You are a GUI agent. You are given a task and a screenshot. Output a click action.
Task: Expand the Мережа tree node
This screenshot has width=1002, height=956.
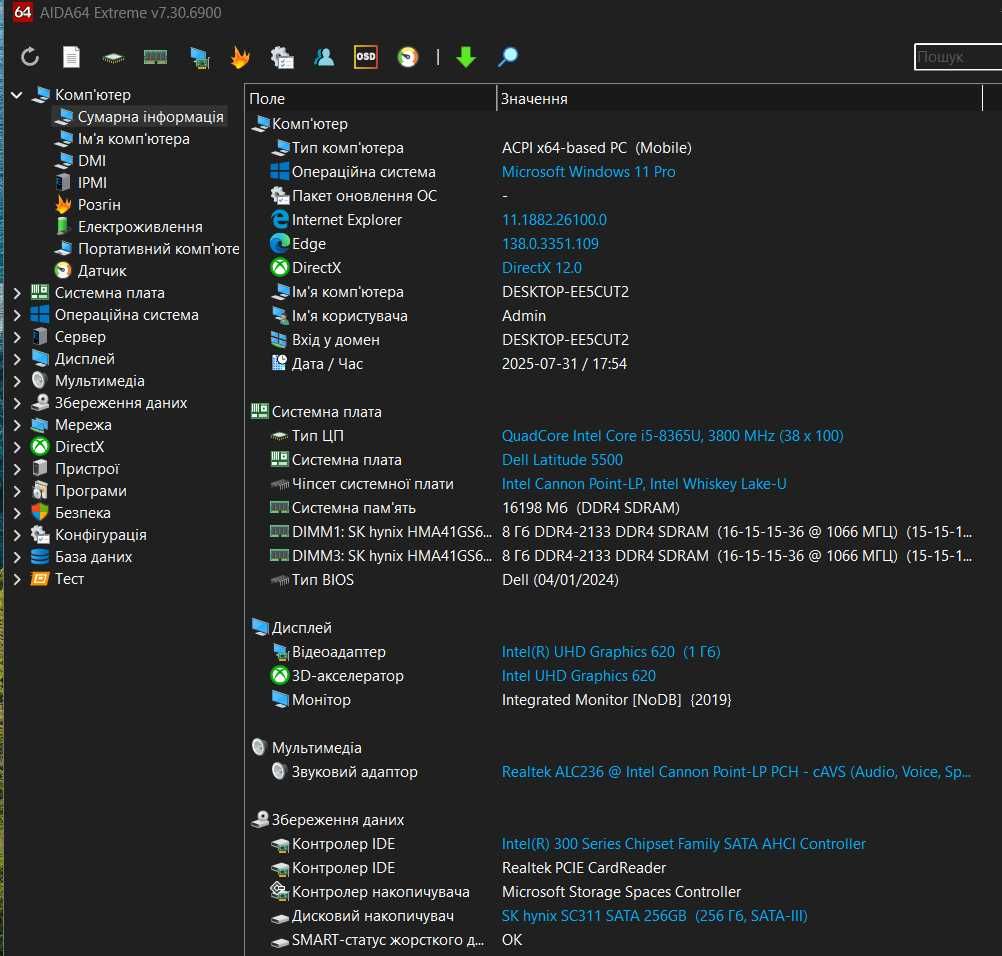pos(17,425)
